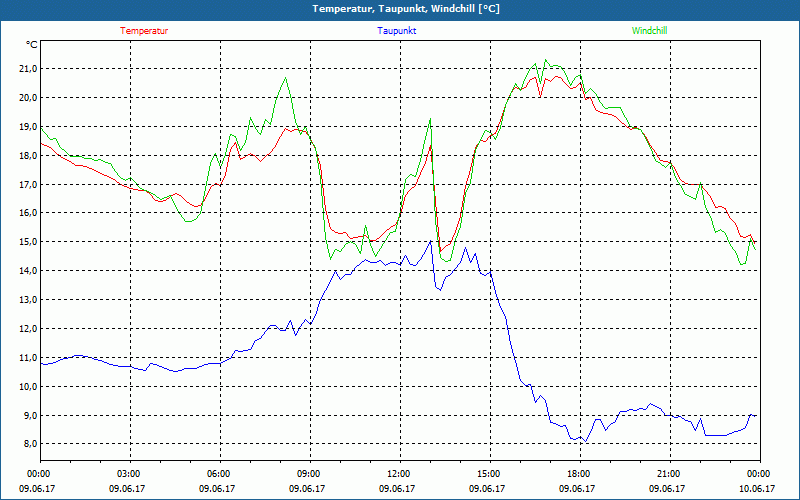Image resolution: width=800 pixels, height=500 pixels.
Task: Click the chart title Temperatur, Taupunkt, Windchill
Action: 406,9
